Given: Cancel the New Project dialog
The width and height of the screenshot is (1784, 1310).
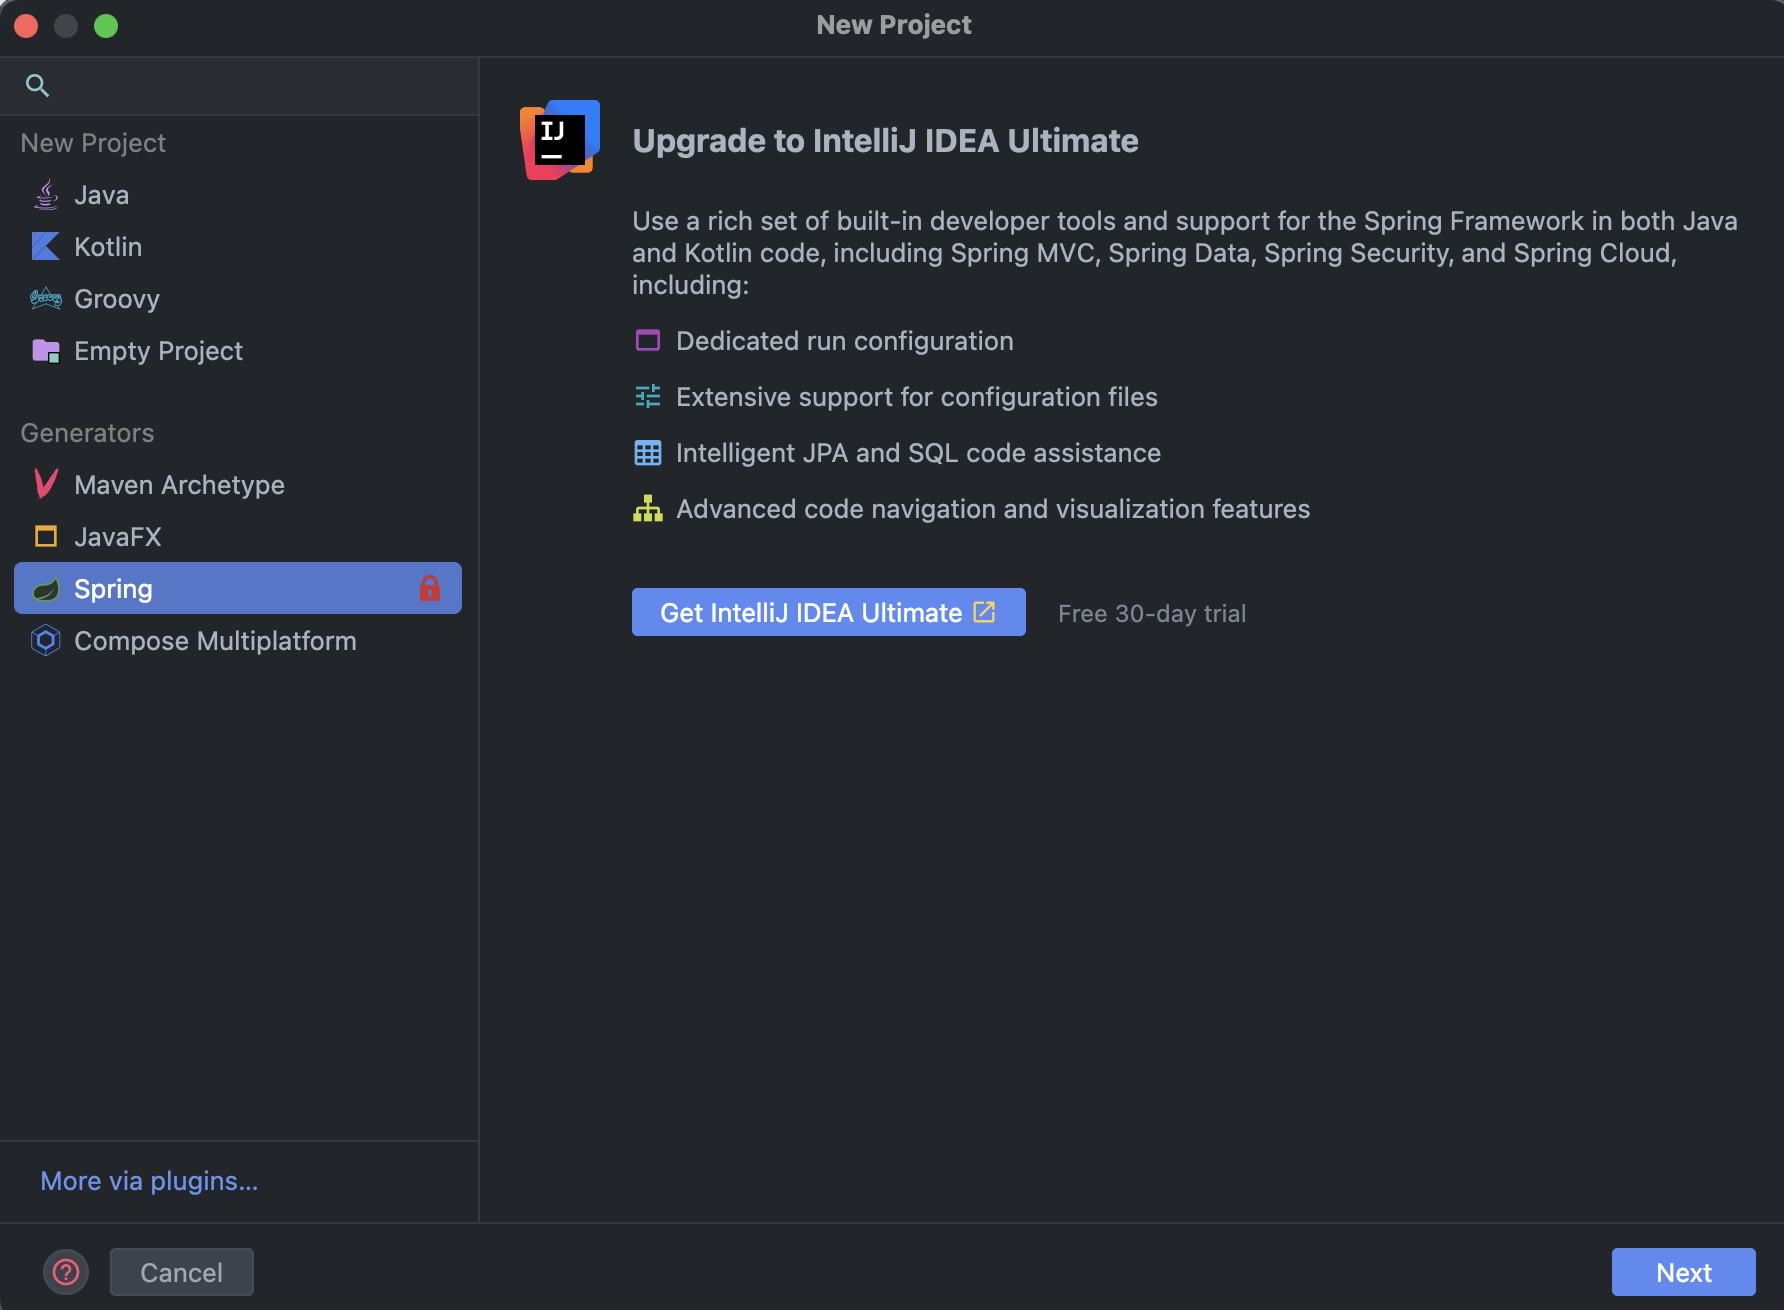Looking at the screenshot, I should pos(182,1272).
